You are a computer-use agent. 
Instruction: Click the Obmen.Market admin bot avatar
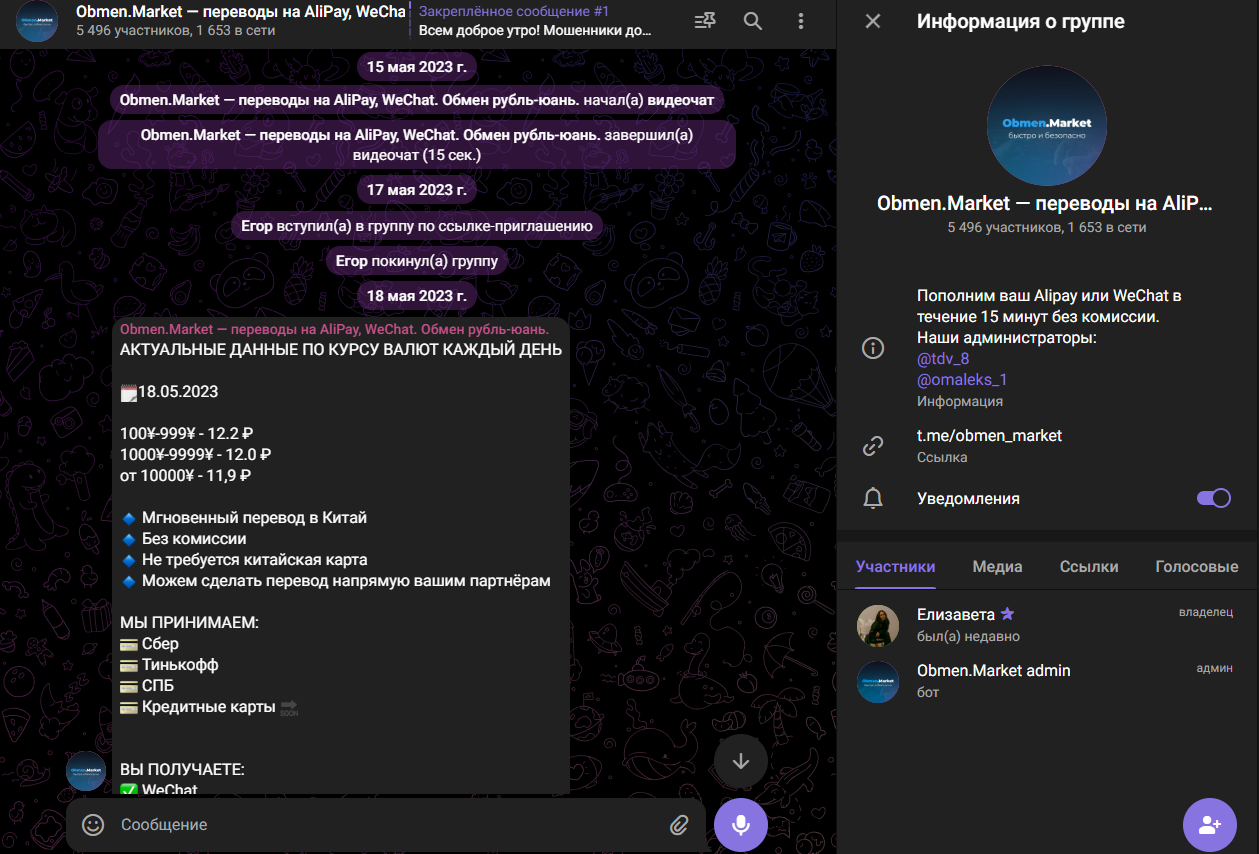click(x=878, y=681)
